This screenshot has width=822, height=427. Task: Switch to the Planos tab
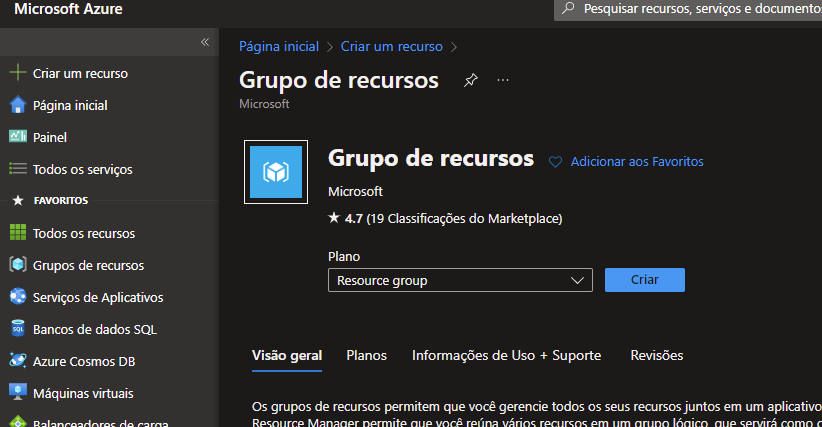pyautogui.click(x=366, y=355)
